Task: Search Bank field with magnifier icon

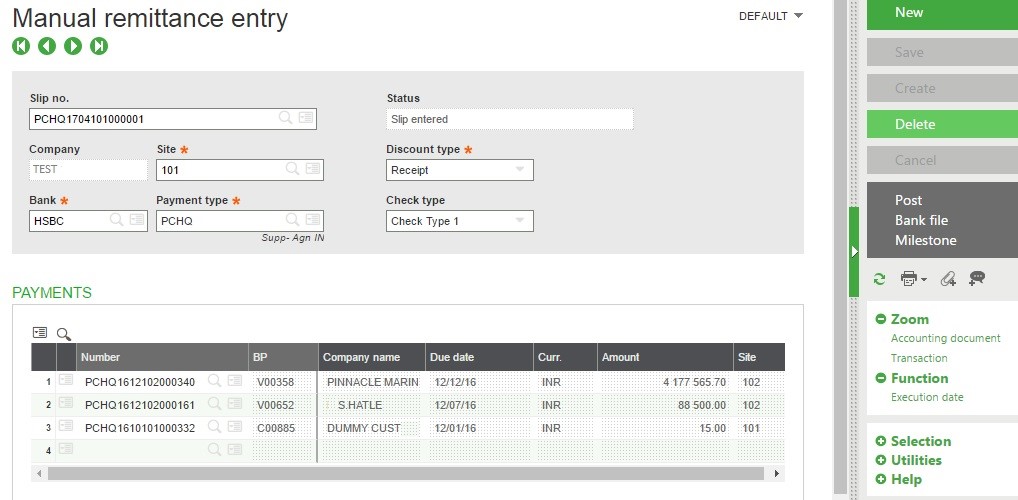Action: point(116,219)
